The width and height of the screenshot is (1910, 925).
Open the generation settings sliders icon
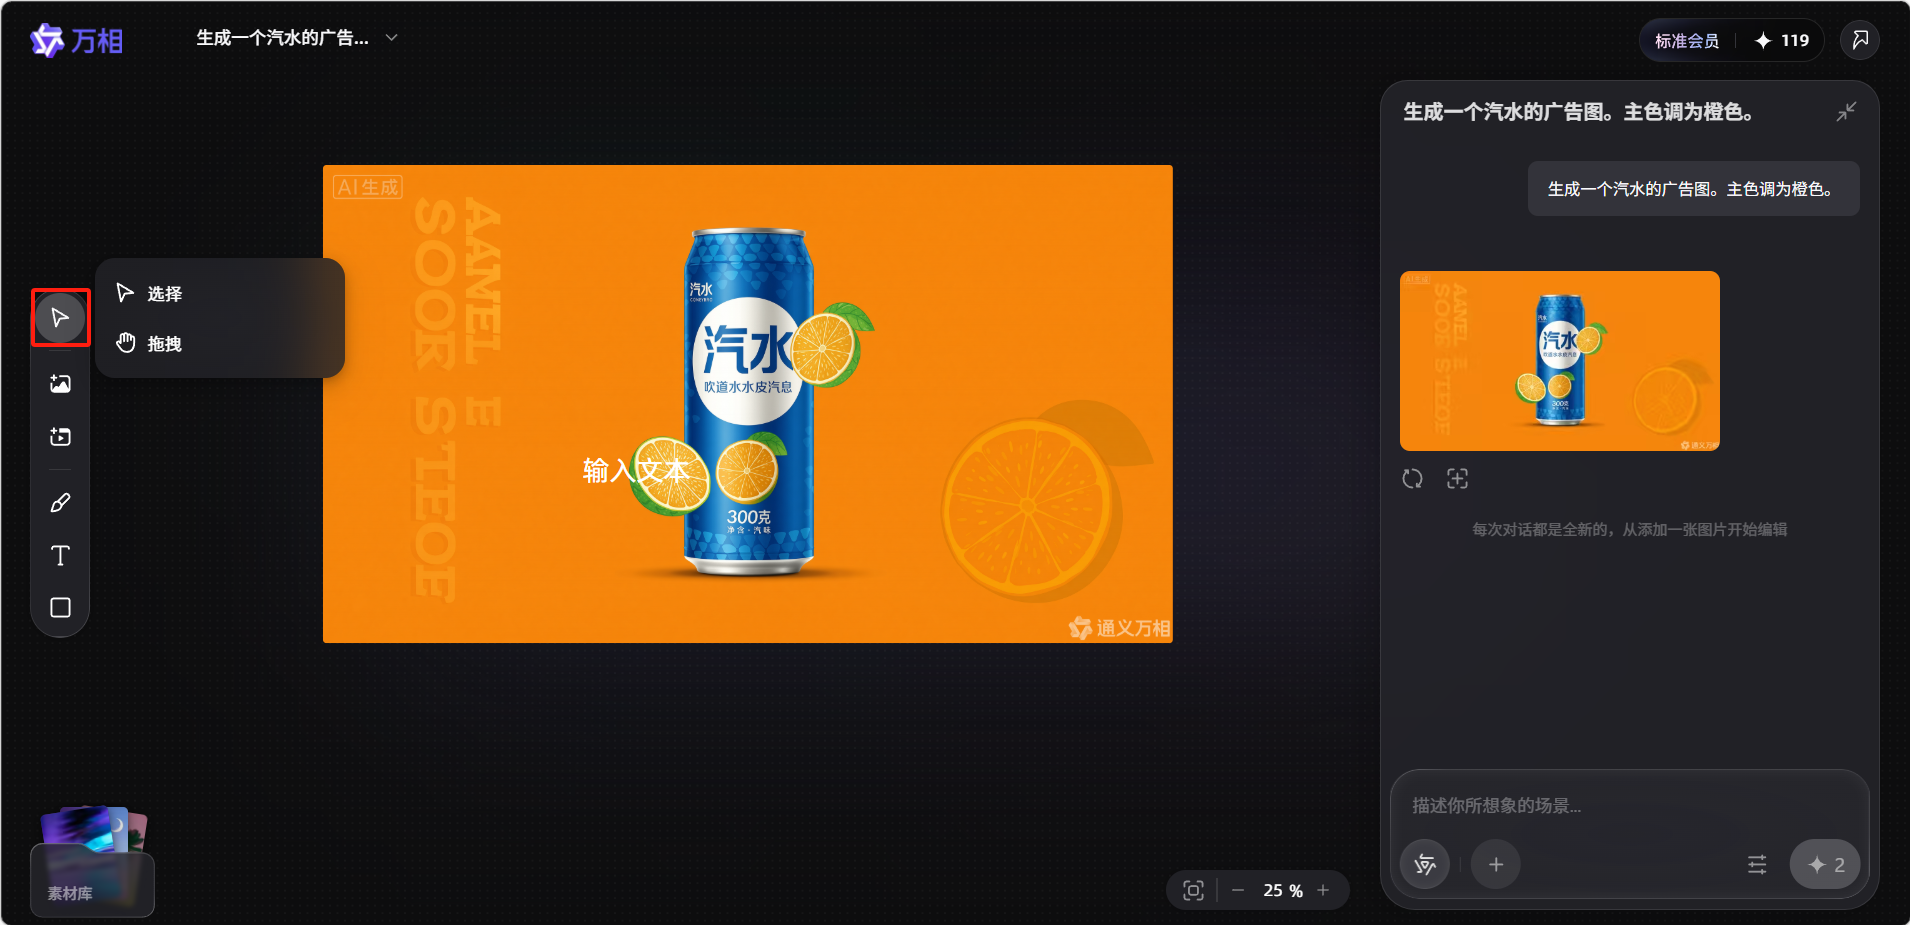pos(1757,865)
